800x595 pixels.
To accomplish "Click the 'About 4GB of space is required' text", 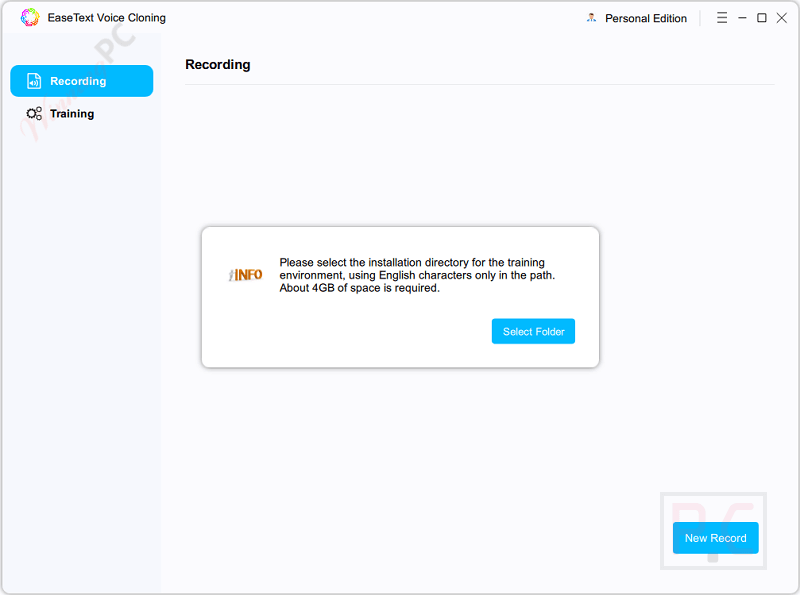I will click(x=359, y=288).
